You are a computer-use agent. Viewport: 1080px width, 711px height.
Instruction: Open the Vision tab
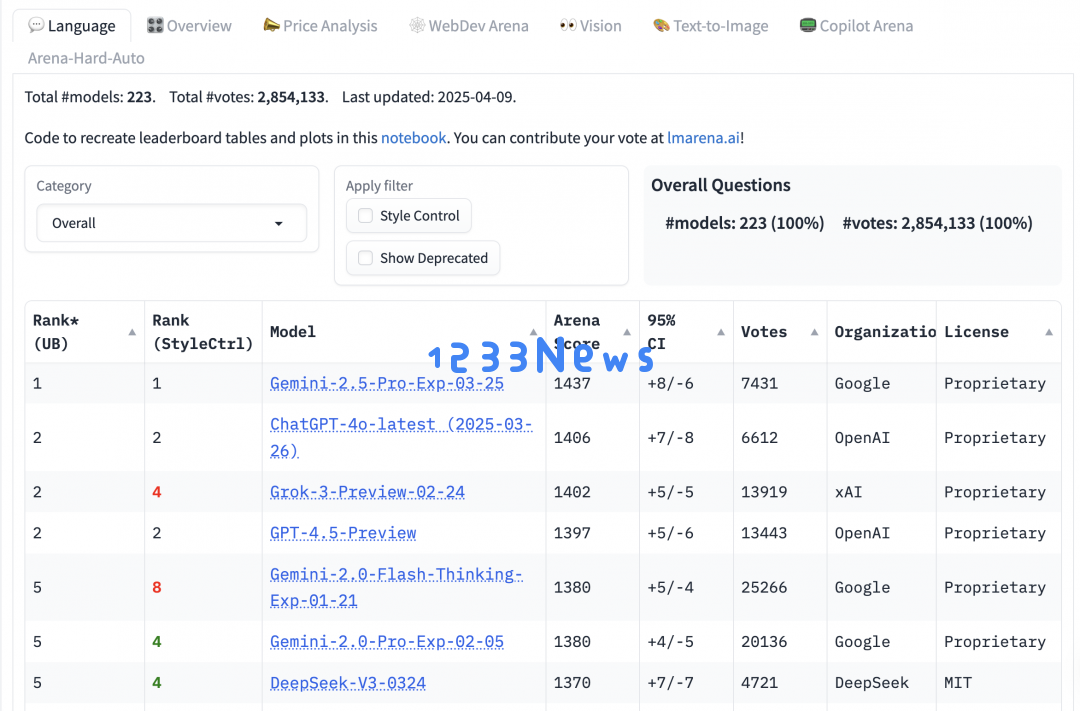click(x=590, y=26)
